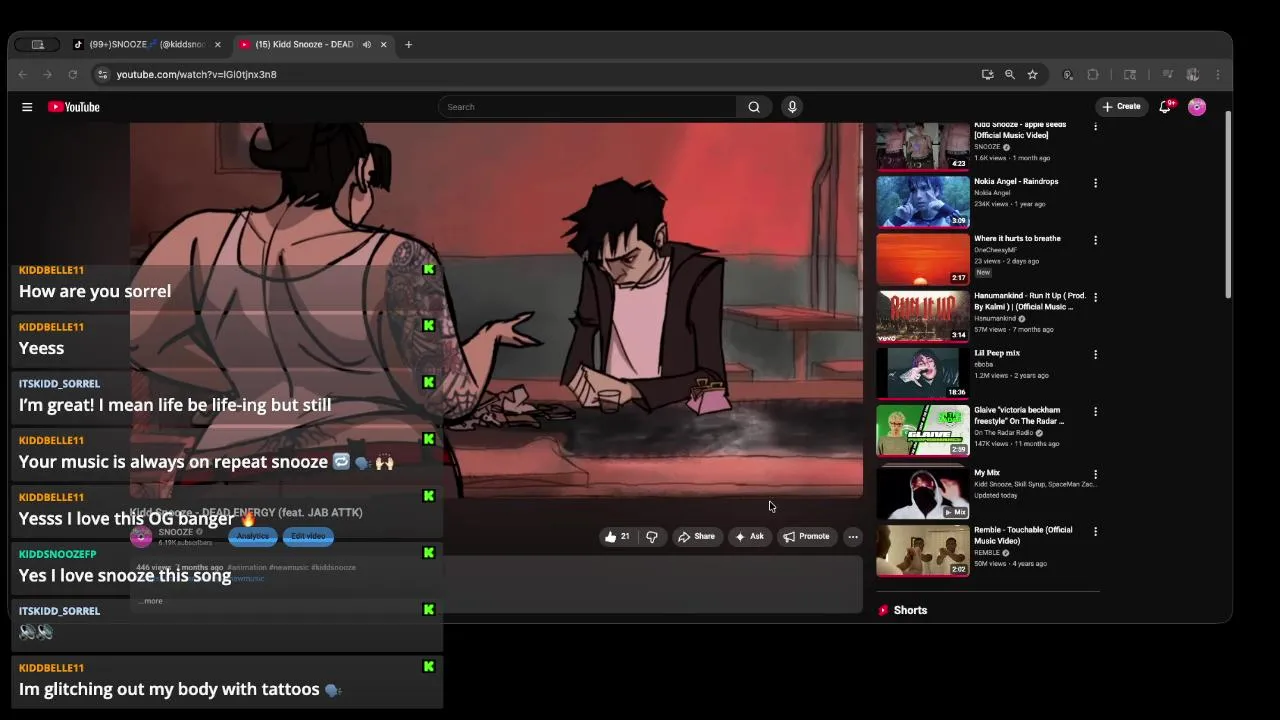
Task: Open options for Lil Peep mix
Action: pyautogui.click(x=1095, y=355)
